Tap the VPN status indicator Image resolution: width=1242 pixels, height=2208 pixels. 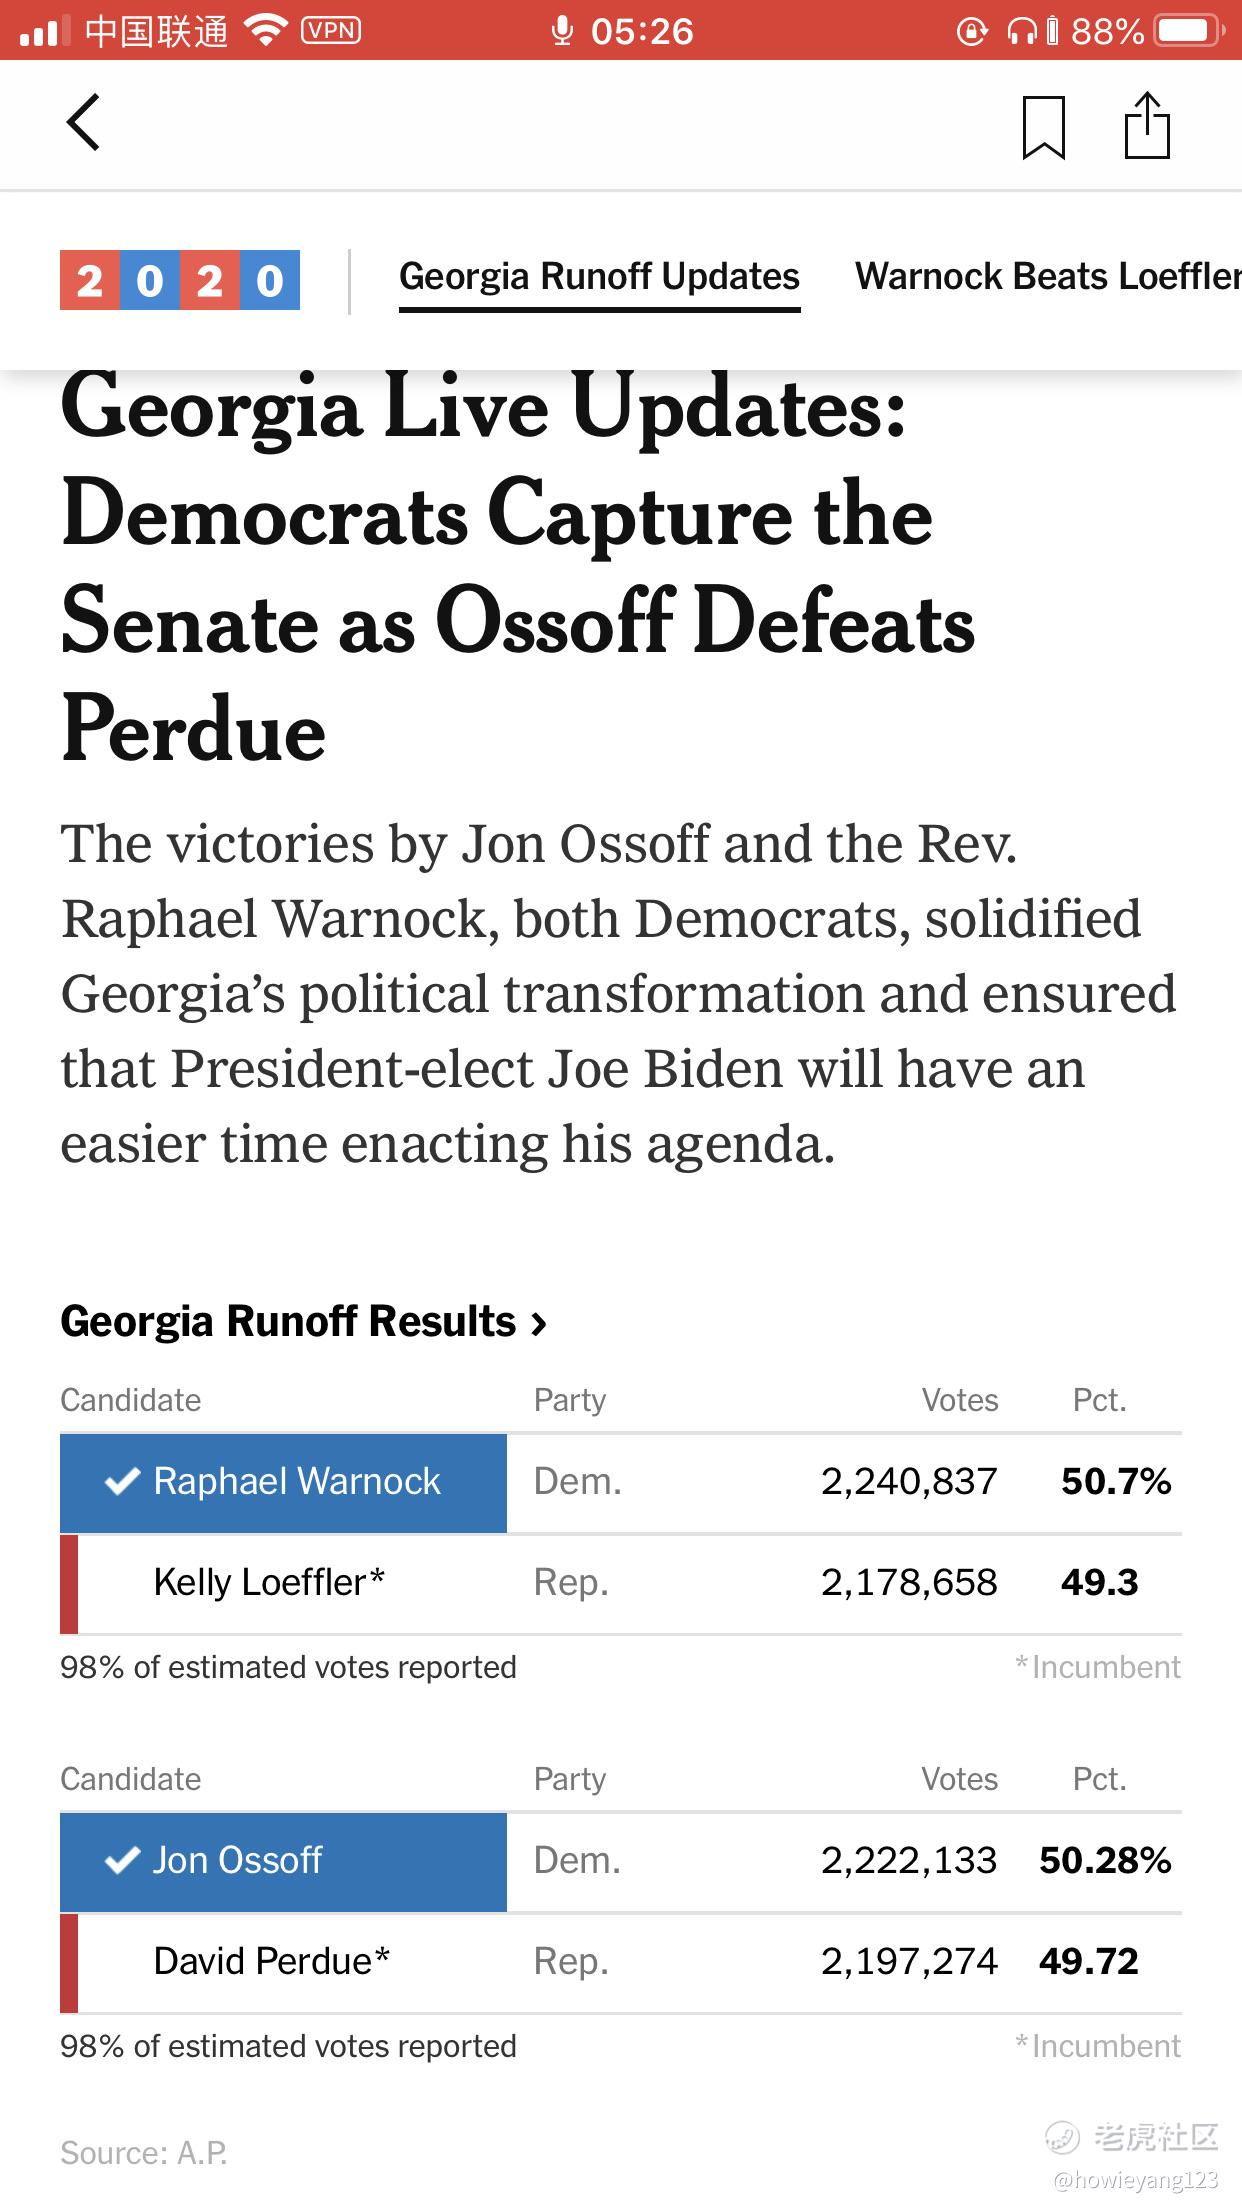tap(331, 31)
